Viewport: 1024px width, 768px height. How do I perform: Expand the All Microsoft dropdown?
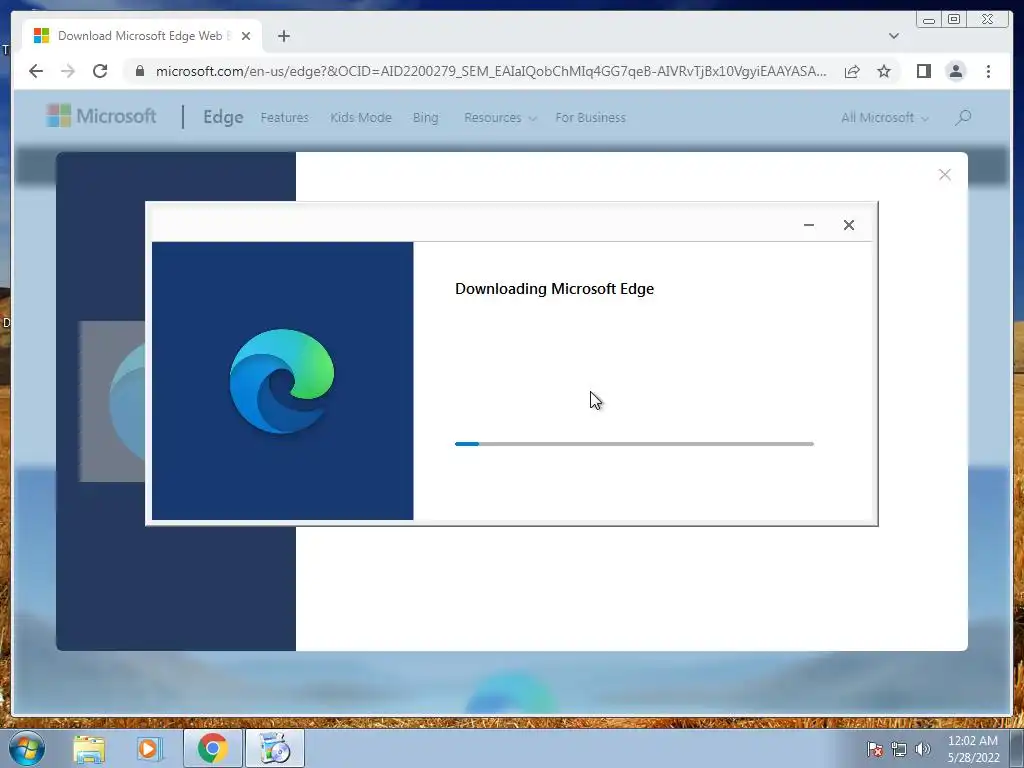pos(884,118)
